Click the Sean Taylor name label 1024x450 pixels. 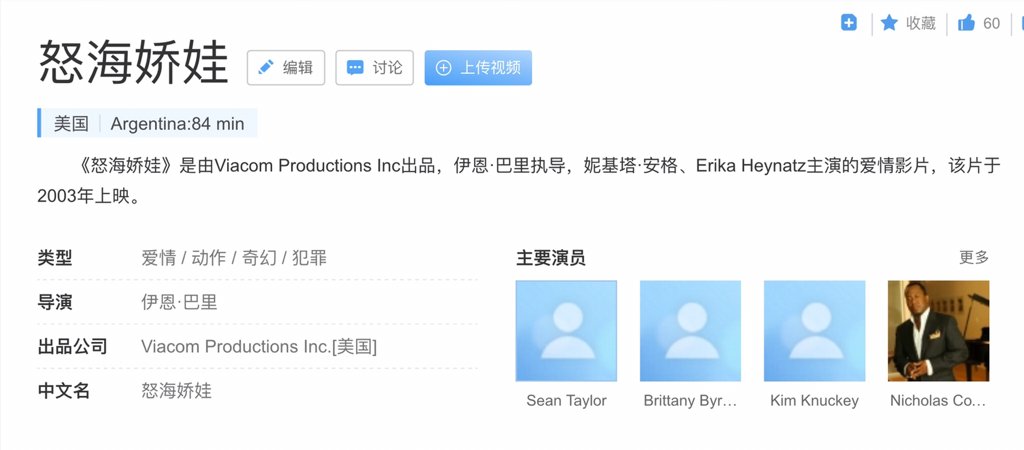pyautogui.click(x=566, y=400)
